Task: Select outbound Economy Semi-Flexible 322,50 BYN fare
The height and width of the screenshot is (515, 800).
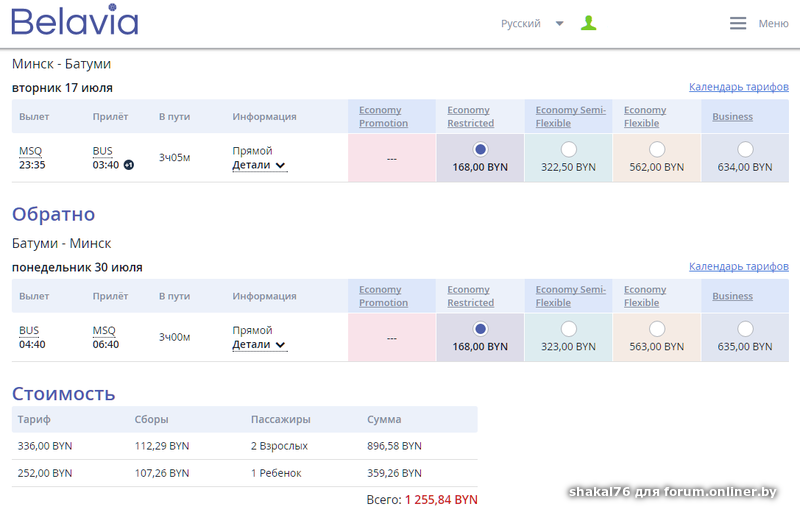Action: point(569,149)
